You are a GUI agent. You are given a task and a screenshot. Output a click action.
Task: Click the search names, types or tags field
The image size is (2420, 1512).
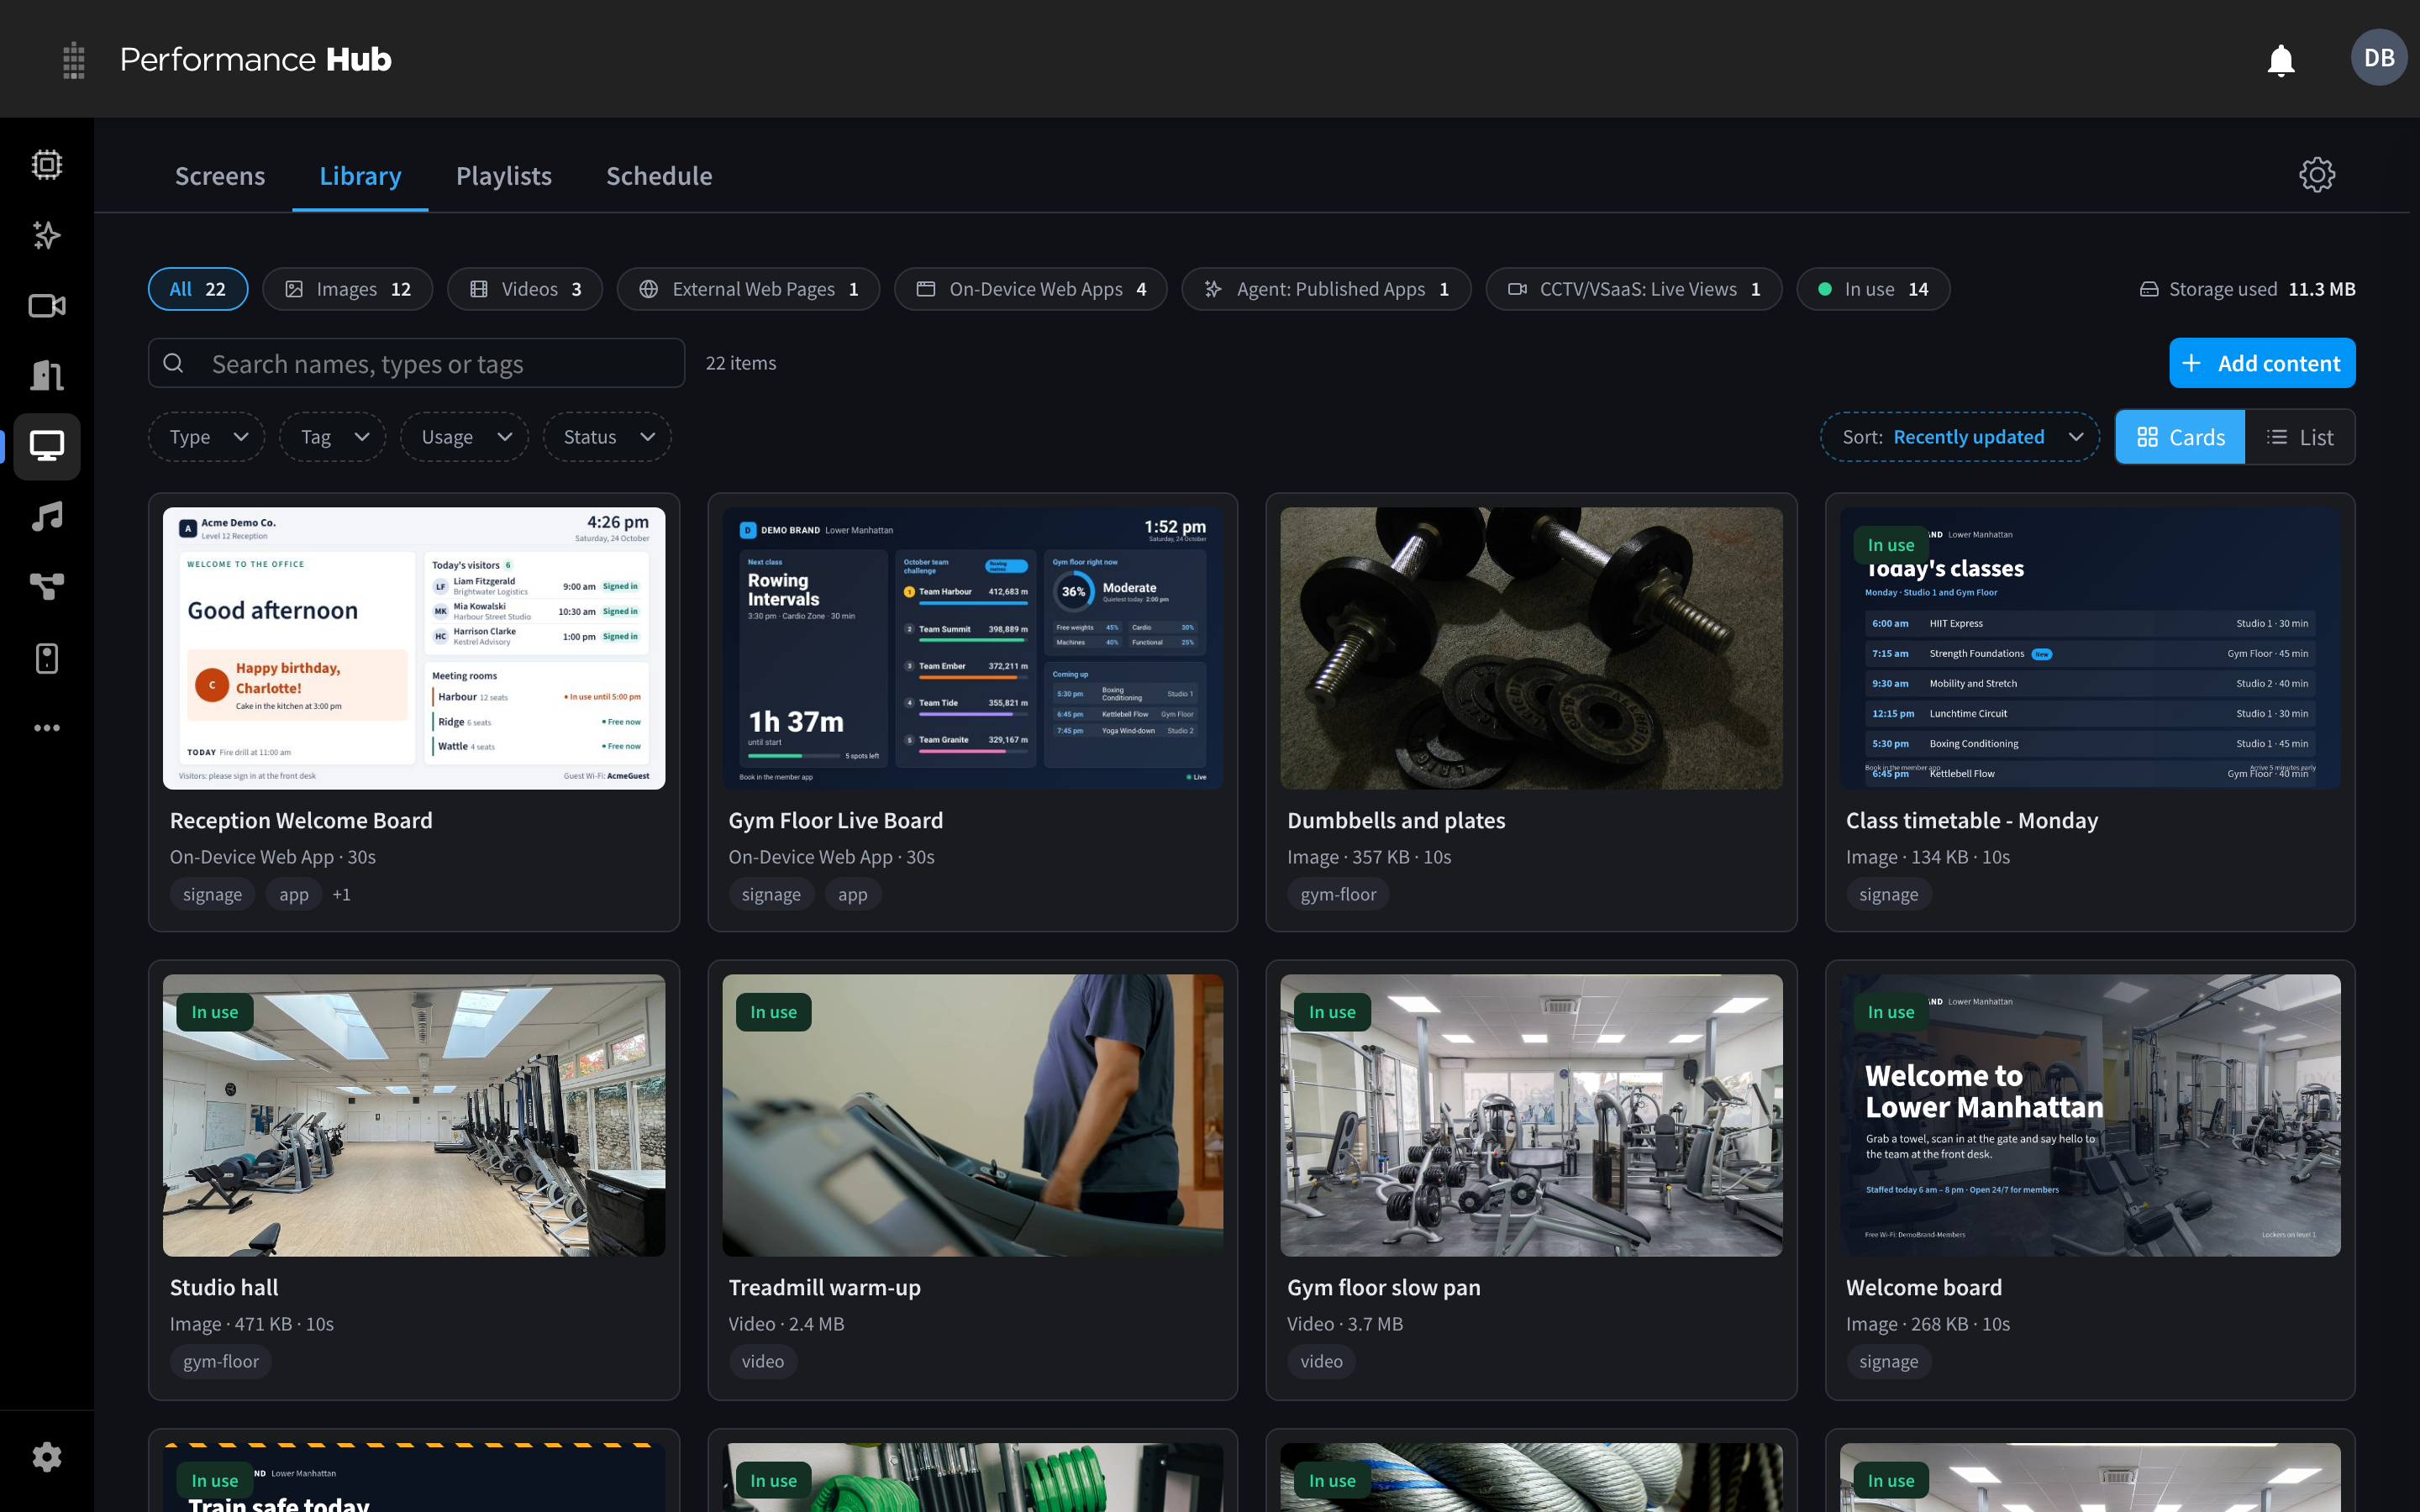point(417,363)
